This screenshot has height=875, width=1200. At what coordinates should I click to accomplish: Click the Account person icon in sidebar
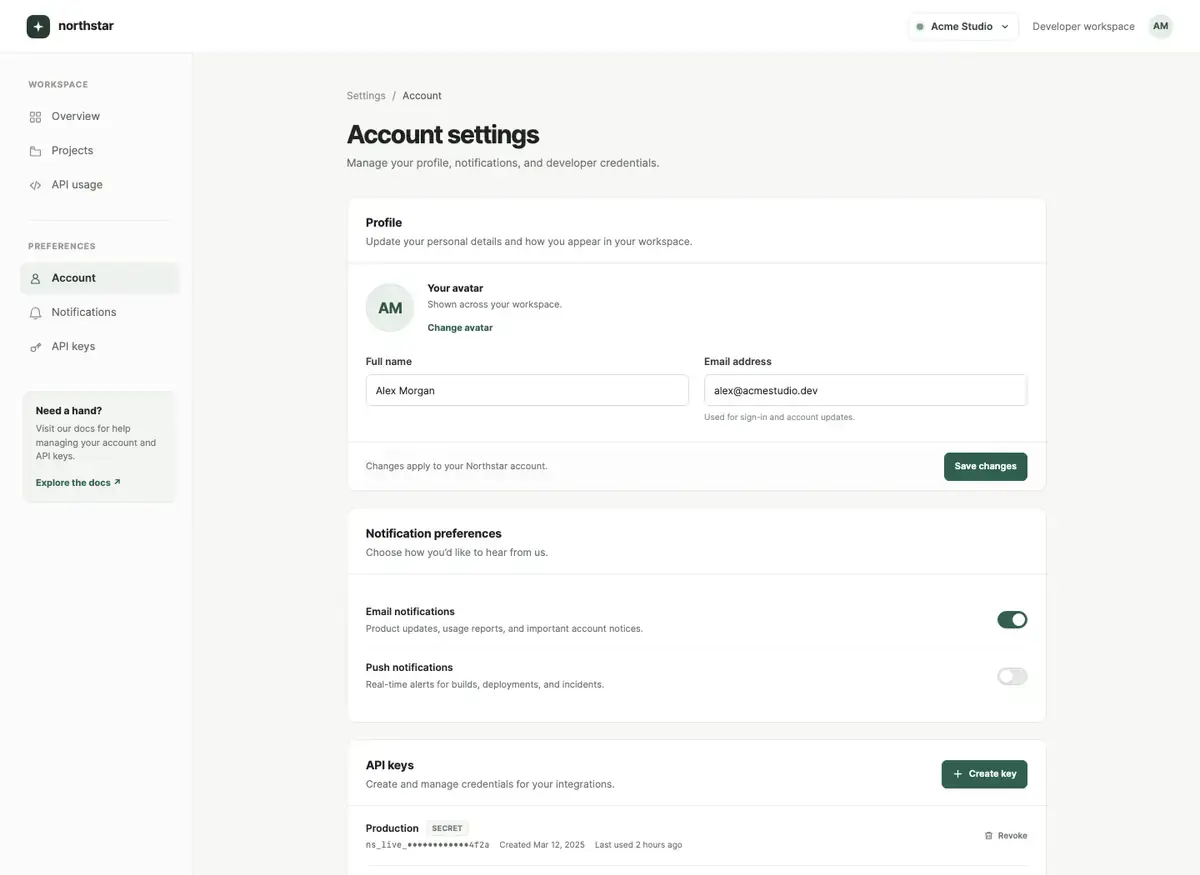tap(35, 279)
